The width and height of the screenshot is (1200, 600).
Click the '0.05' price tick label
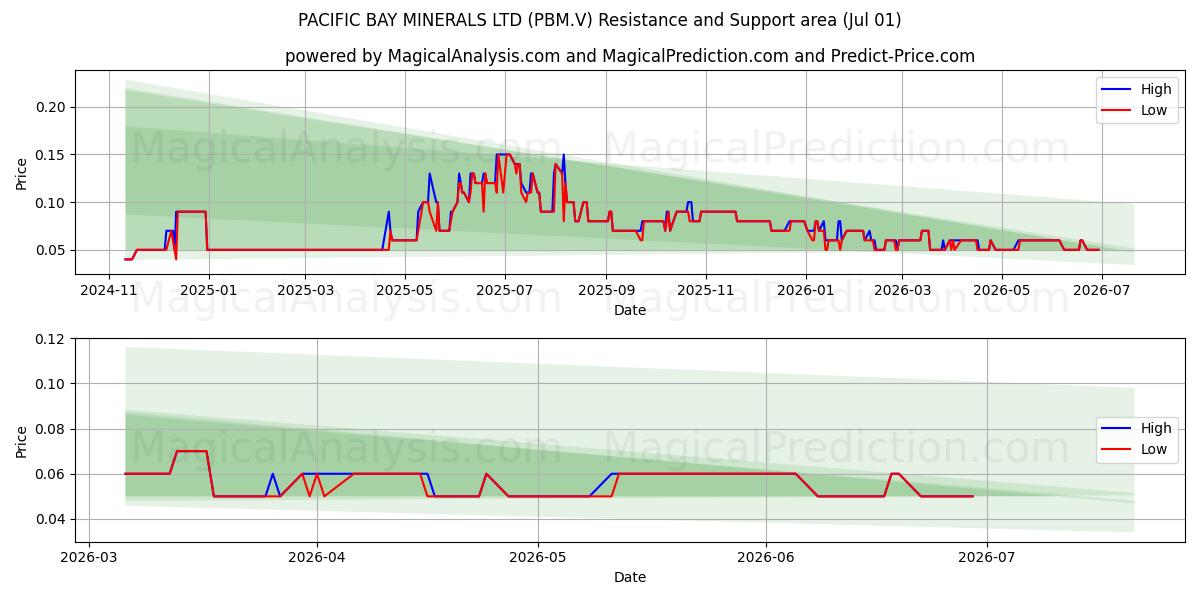pos(52,251)
